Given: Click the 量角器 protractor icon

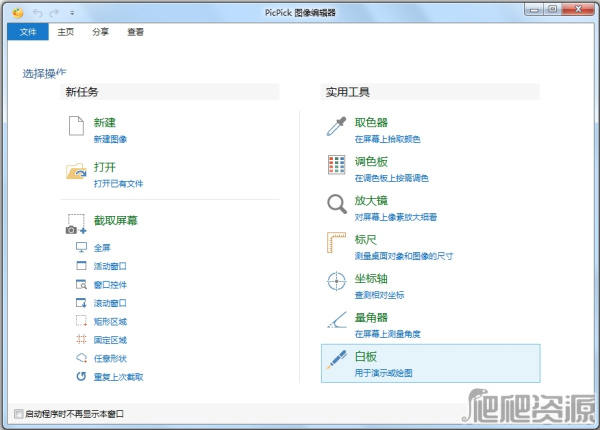Looking at the screenshot, I should (337, 320).
